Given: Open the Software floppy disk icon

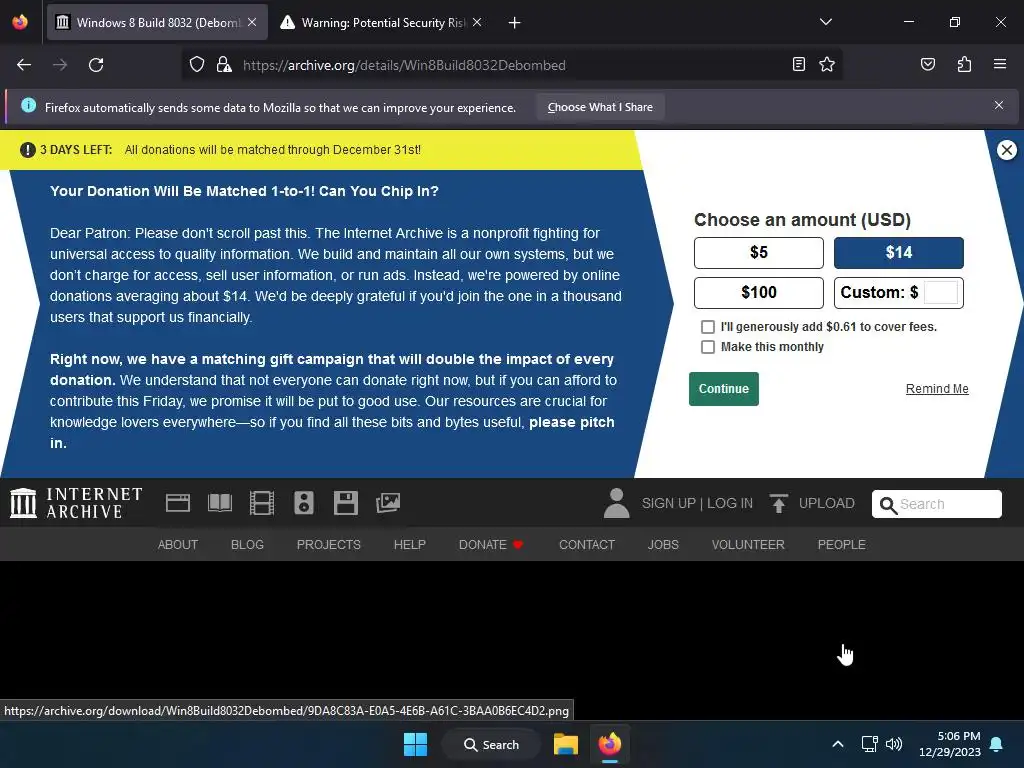Looking at the screenshot, I should pyautogui.click(x=345, y=503).
